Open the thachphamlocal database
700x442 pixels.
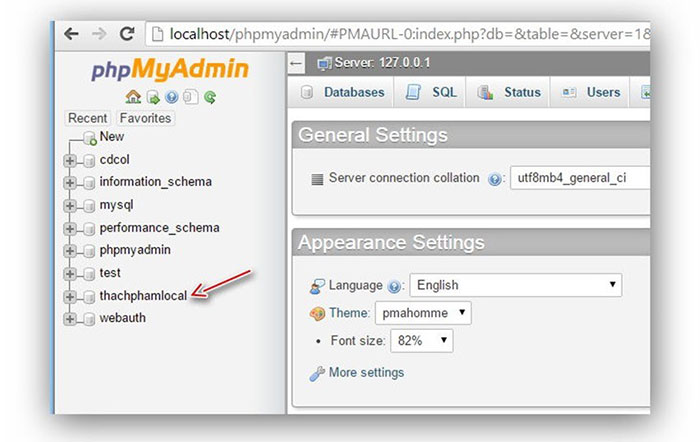pyautogui.click(x=143, y=296)
